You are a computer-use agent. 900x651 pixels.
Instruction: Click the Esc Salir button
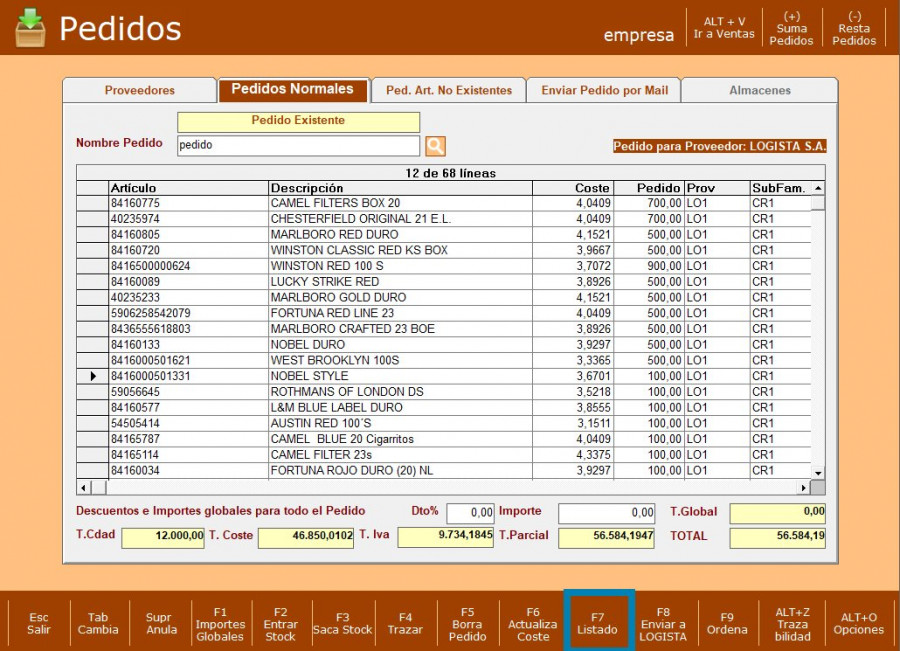[38, 623]
